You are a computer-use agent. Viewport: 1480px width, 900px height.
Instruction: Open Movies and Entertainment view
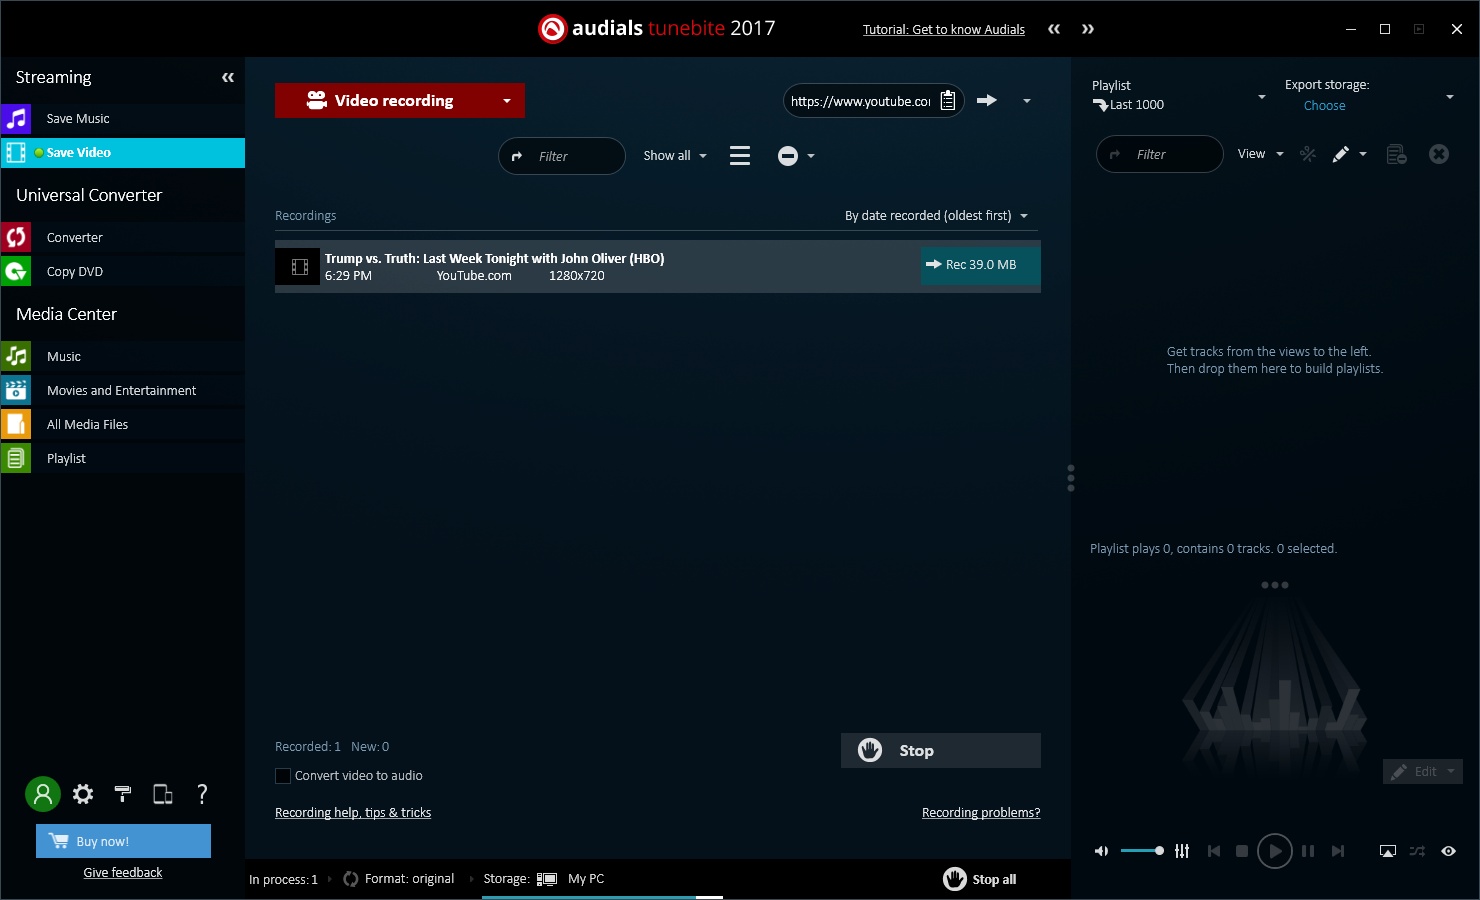tap(122, 390)
